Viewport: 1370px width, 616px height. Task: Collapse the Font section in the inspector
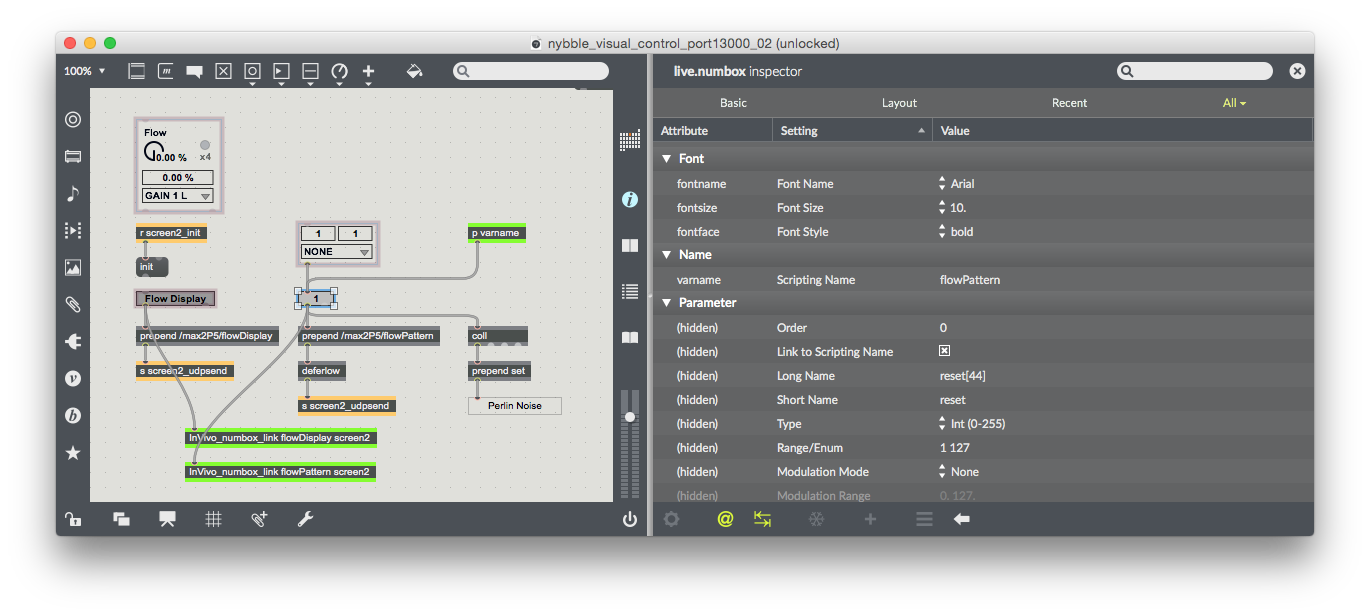click(x=666, y=158)
